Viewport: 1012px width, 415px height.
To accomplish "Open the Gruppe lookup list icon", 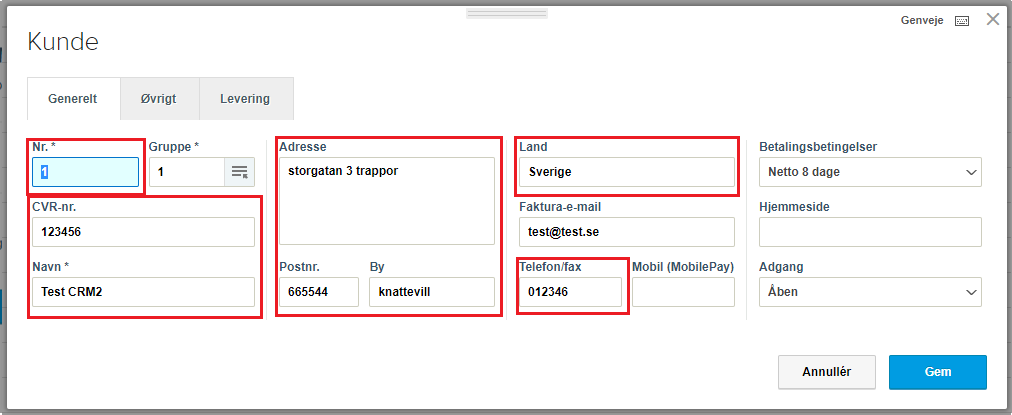I will click(x=240, y=173).
